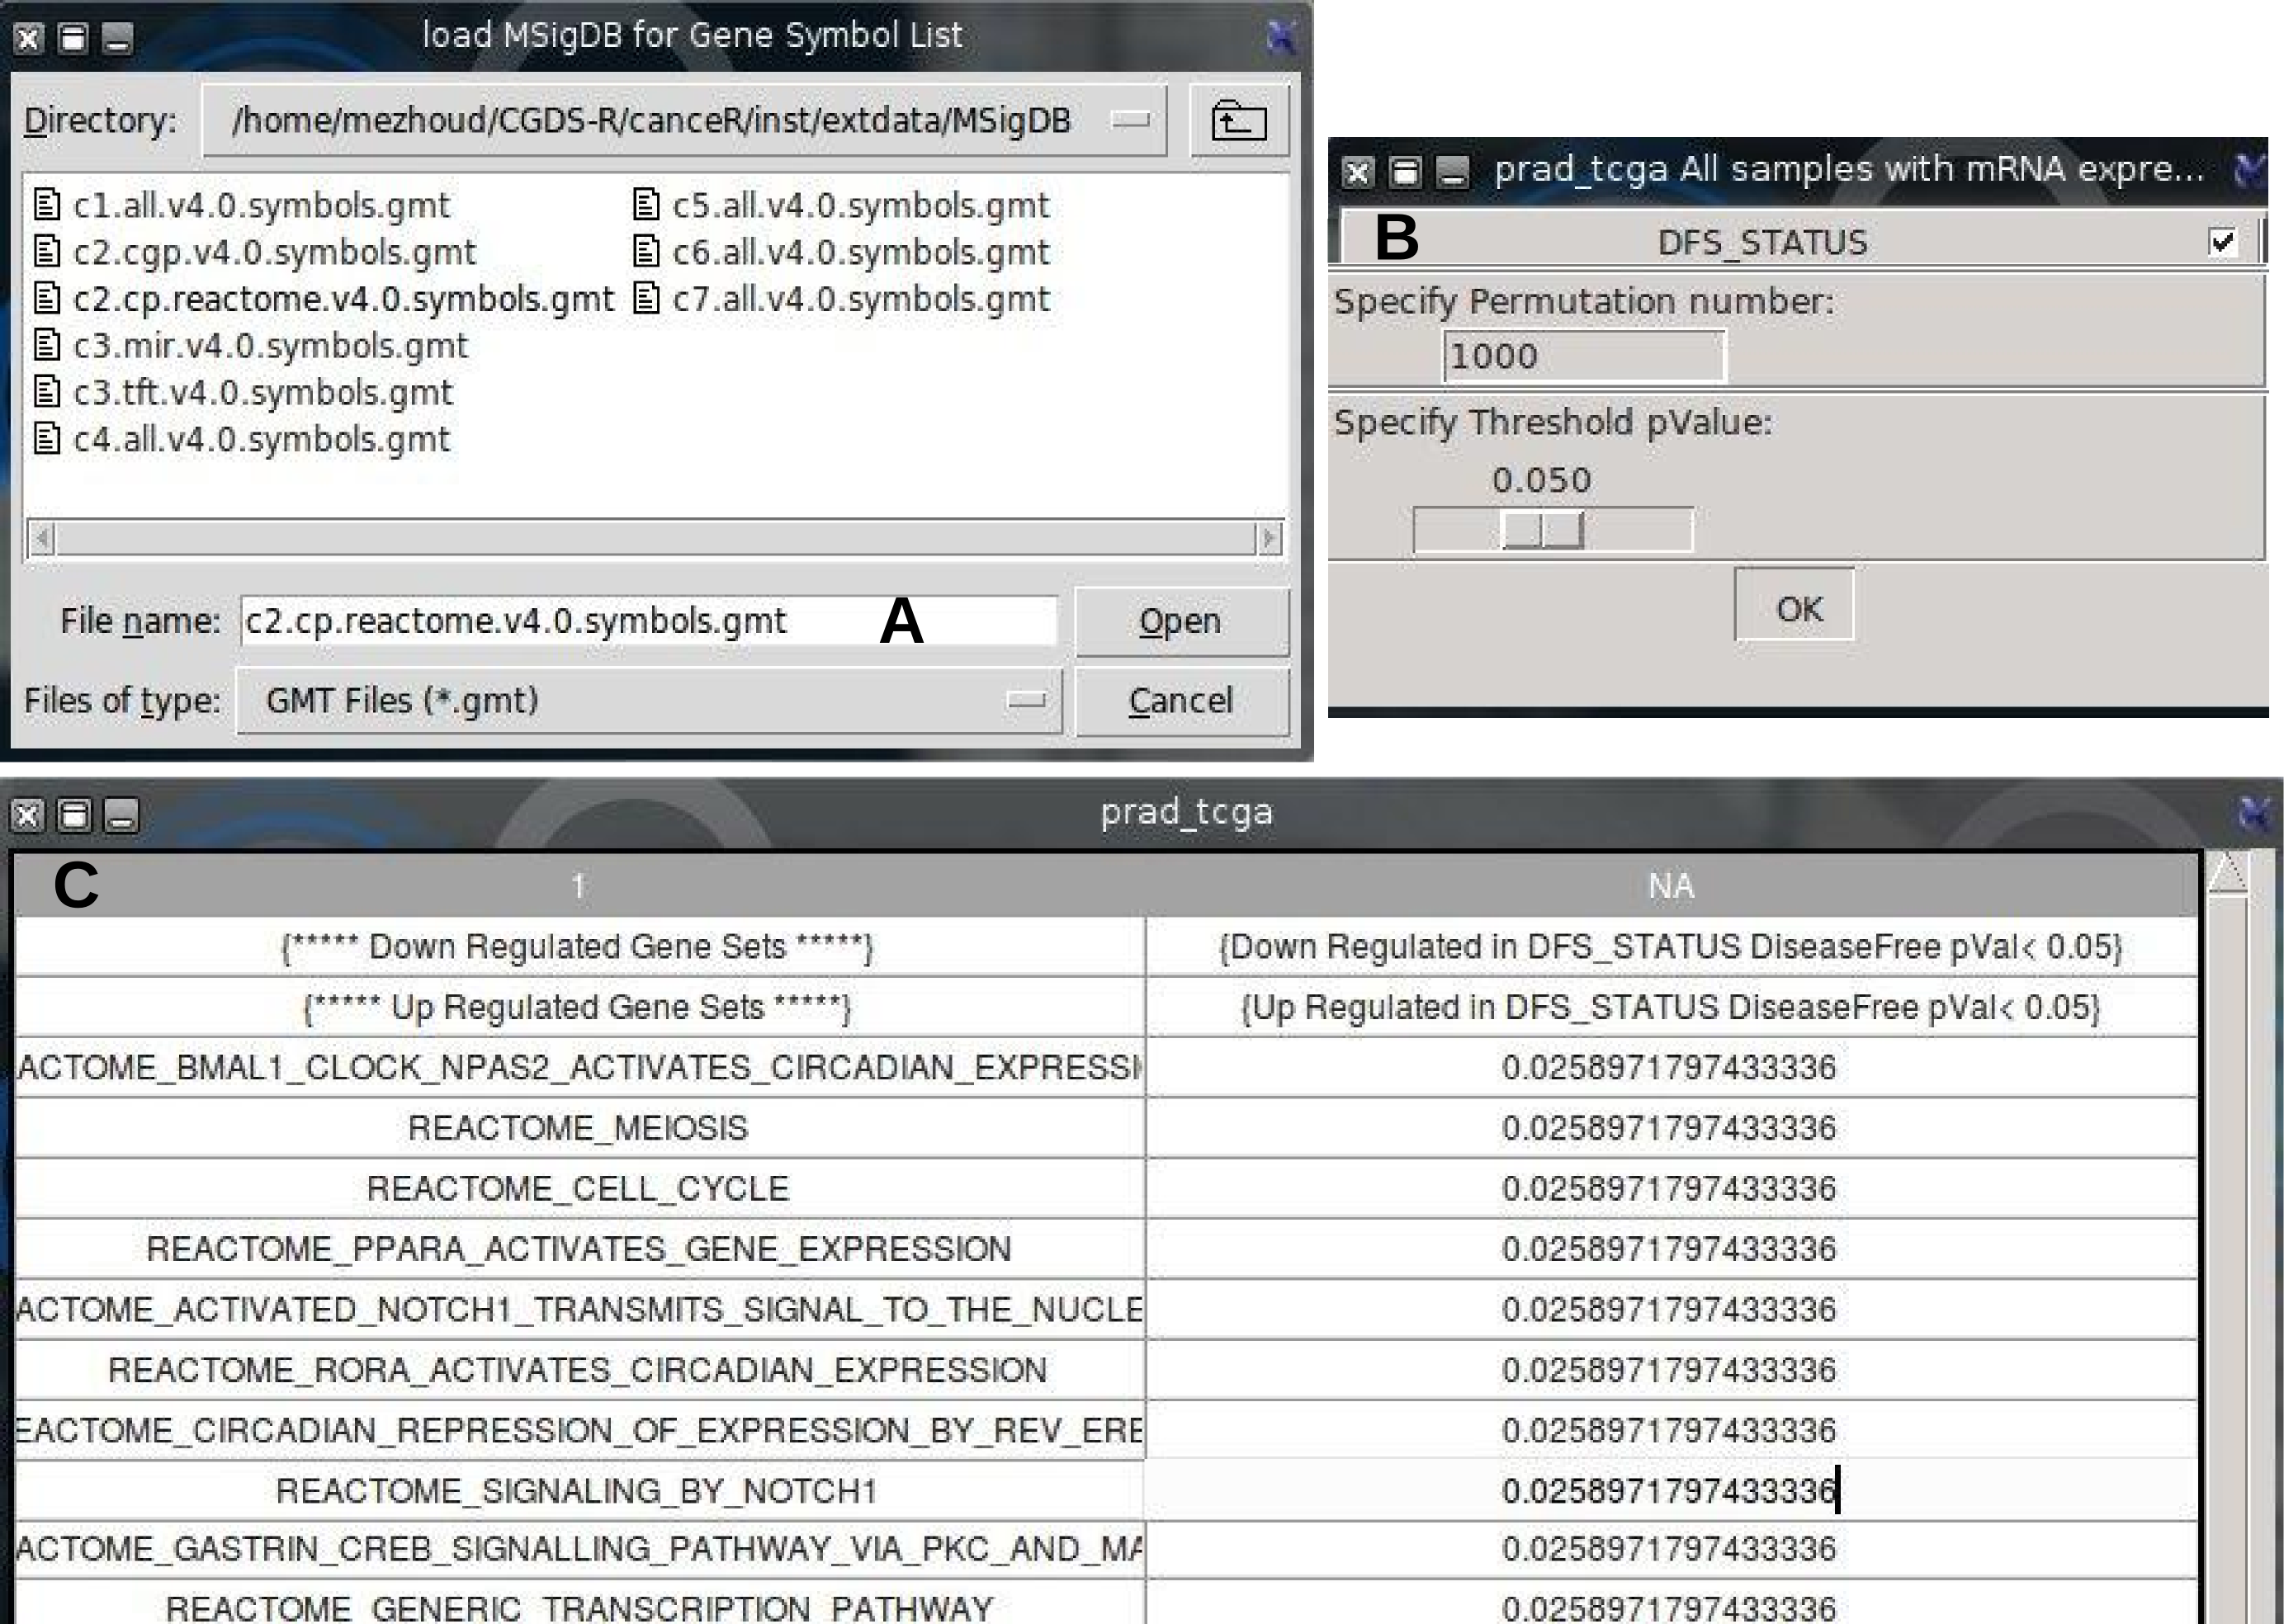
Task: Select c3.mir.v4.0.symbols.gmt file
Action: coord(270,346)
